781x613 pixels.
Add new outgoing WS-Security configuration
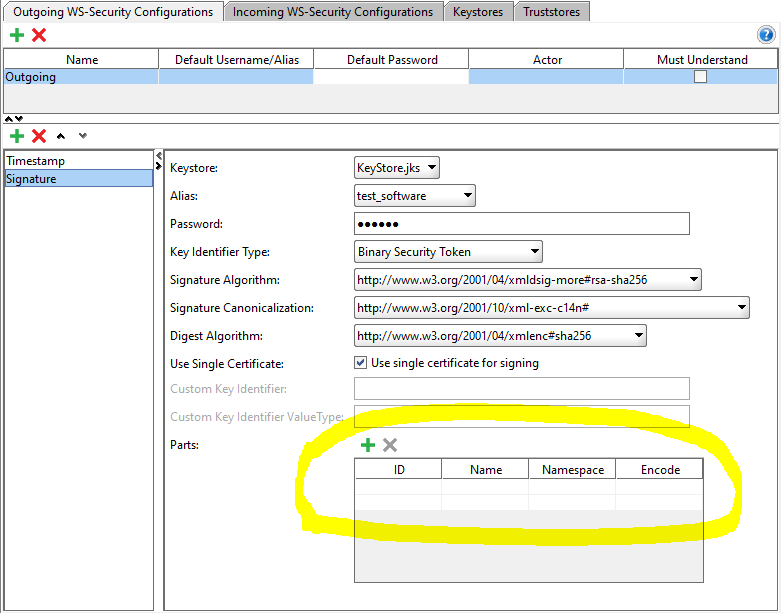[17, 35]
